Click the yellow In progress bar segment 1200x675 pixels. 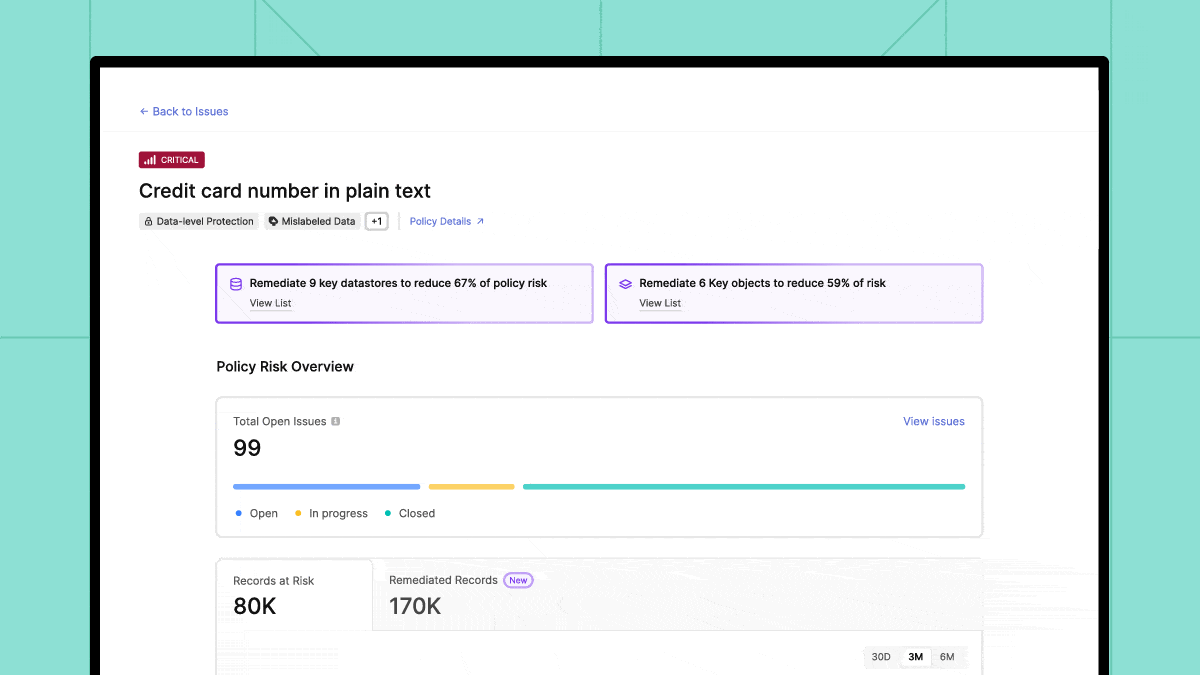472,487
